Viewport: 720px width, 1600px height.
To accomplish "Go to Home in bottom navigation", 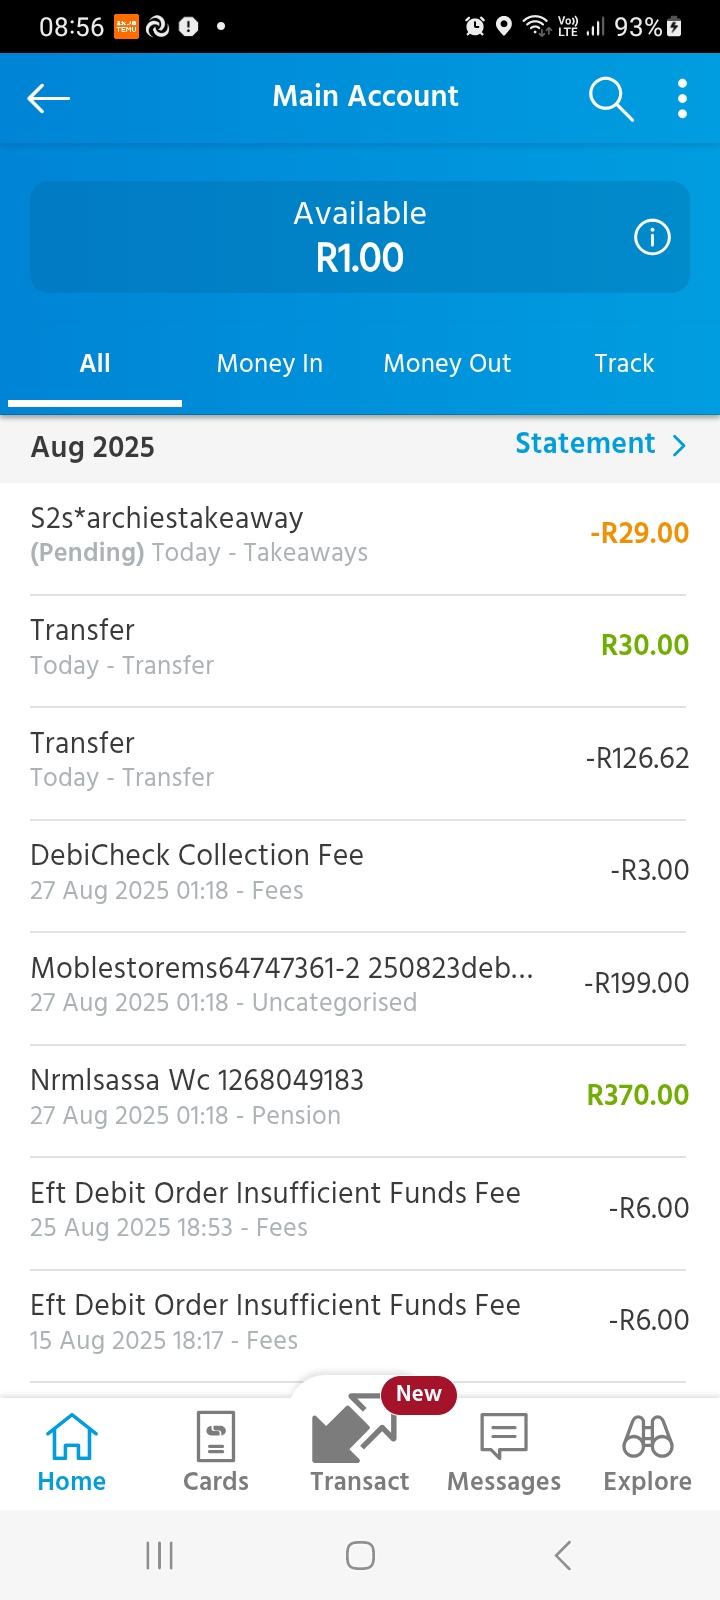I will click(72, 1453).
